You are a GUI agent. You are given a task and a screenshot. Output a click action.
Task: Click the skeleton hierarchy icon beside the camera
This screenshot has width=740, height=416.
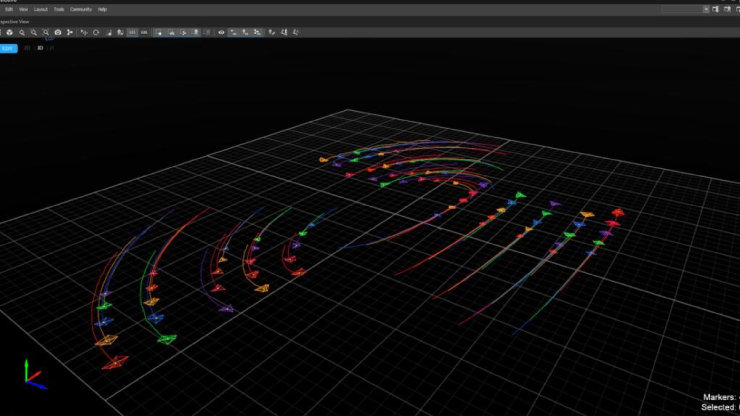[x=70, y=32]
